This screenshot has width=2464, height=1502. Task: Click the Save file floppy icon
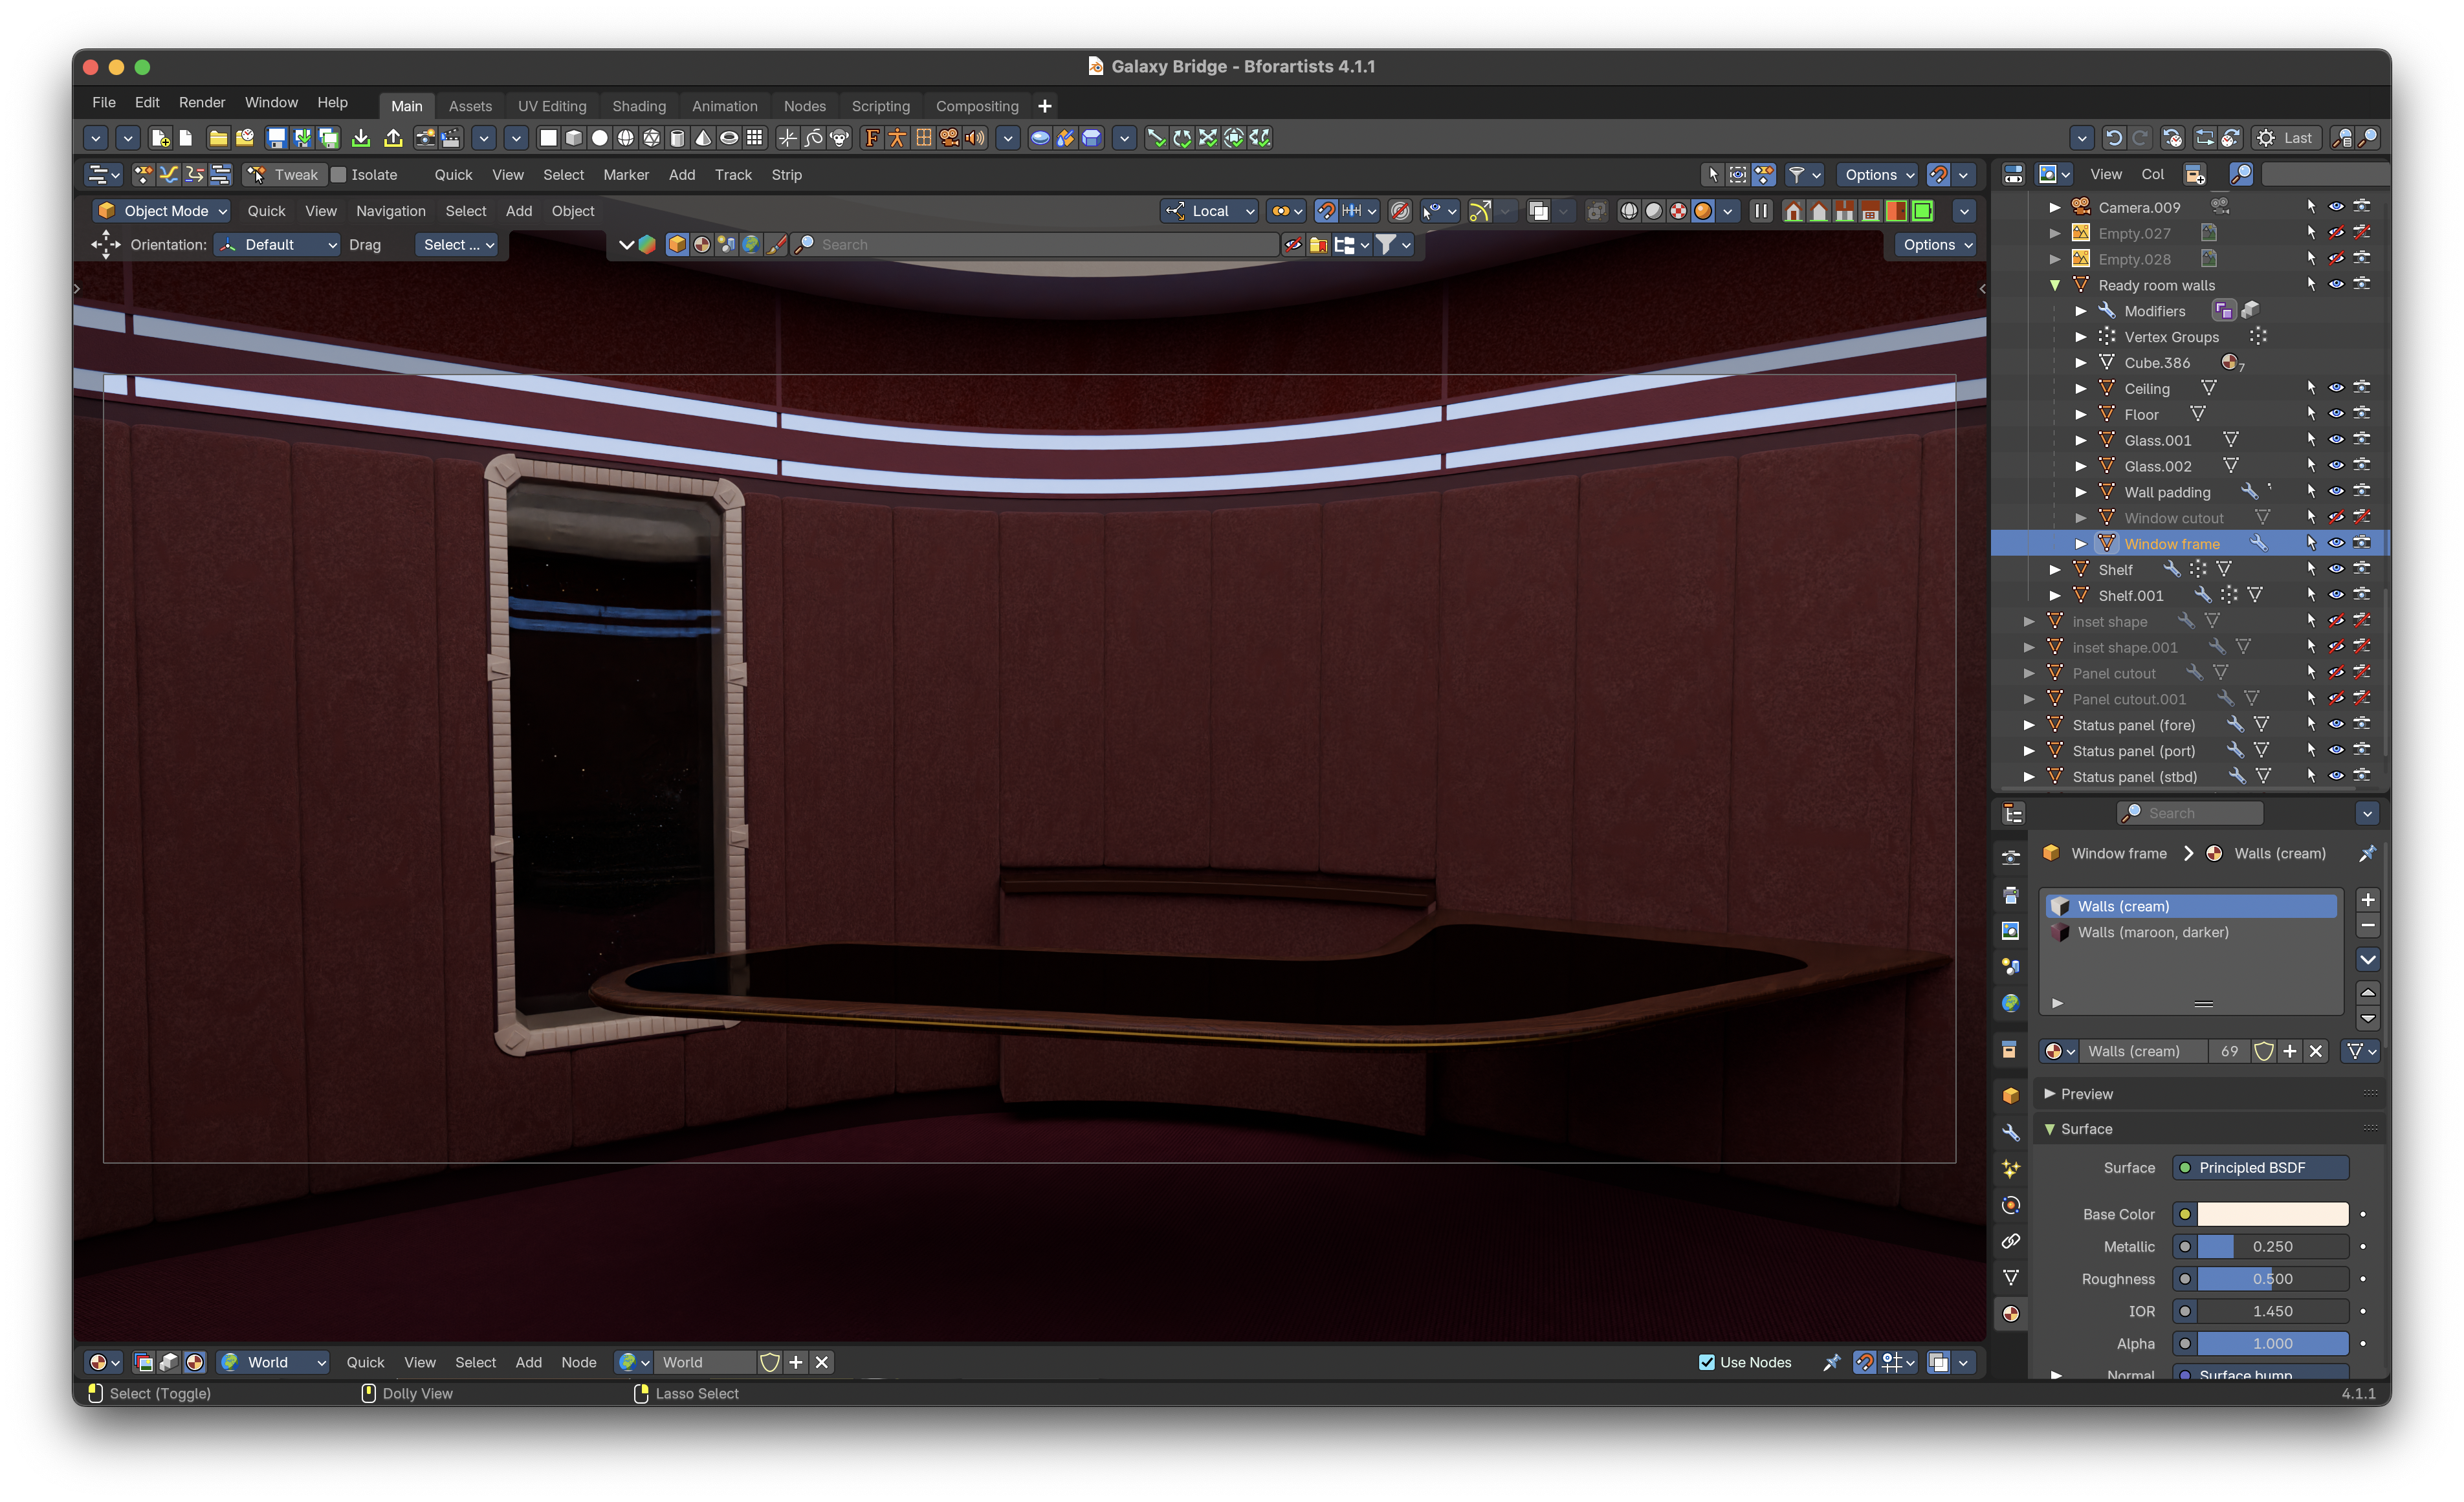pos(277,138)
